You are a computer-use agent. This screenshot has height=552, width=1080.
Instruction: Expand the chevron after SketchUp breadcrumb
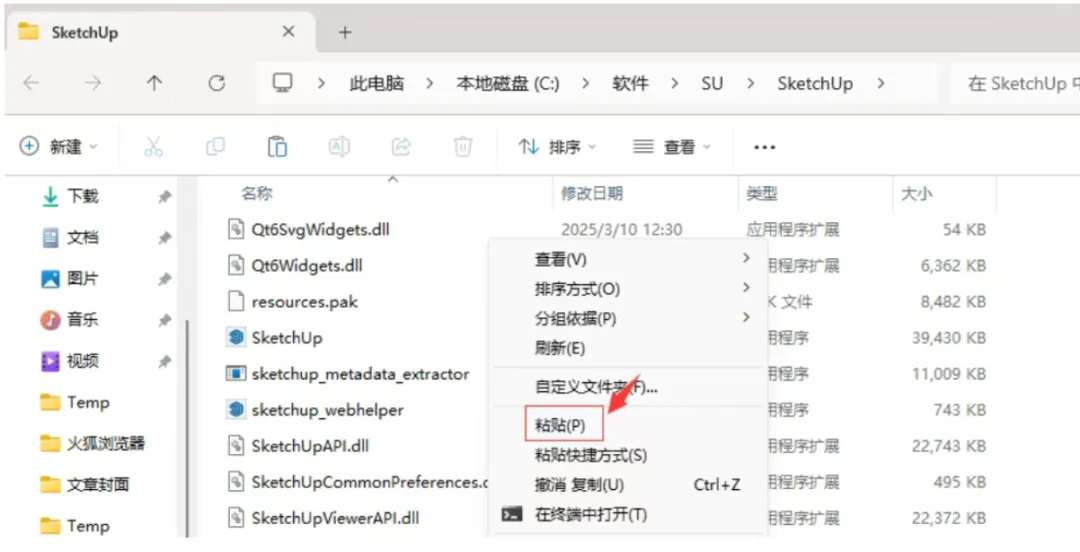click(881, 83)
